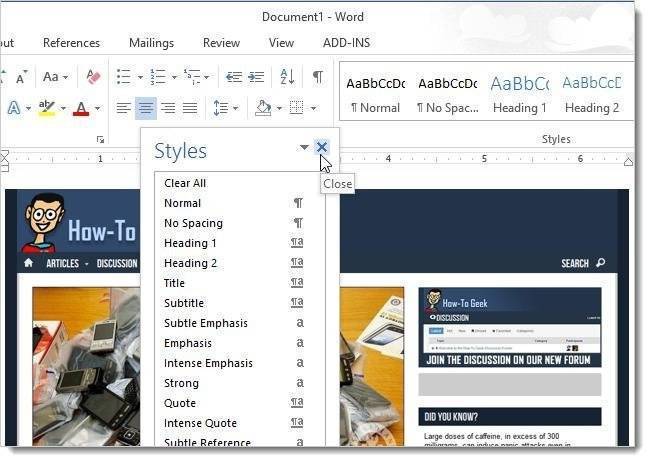Open the Mailings ribbon tab
650x462 pixels.
click(151, 43)
